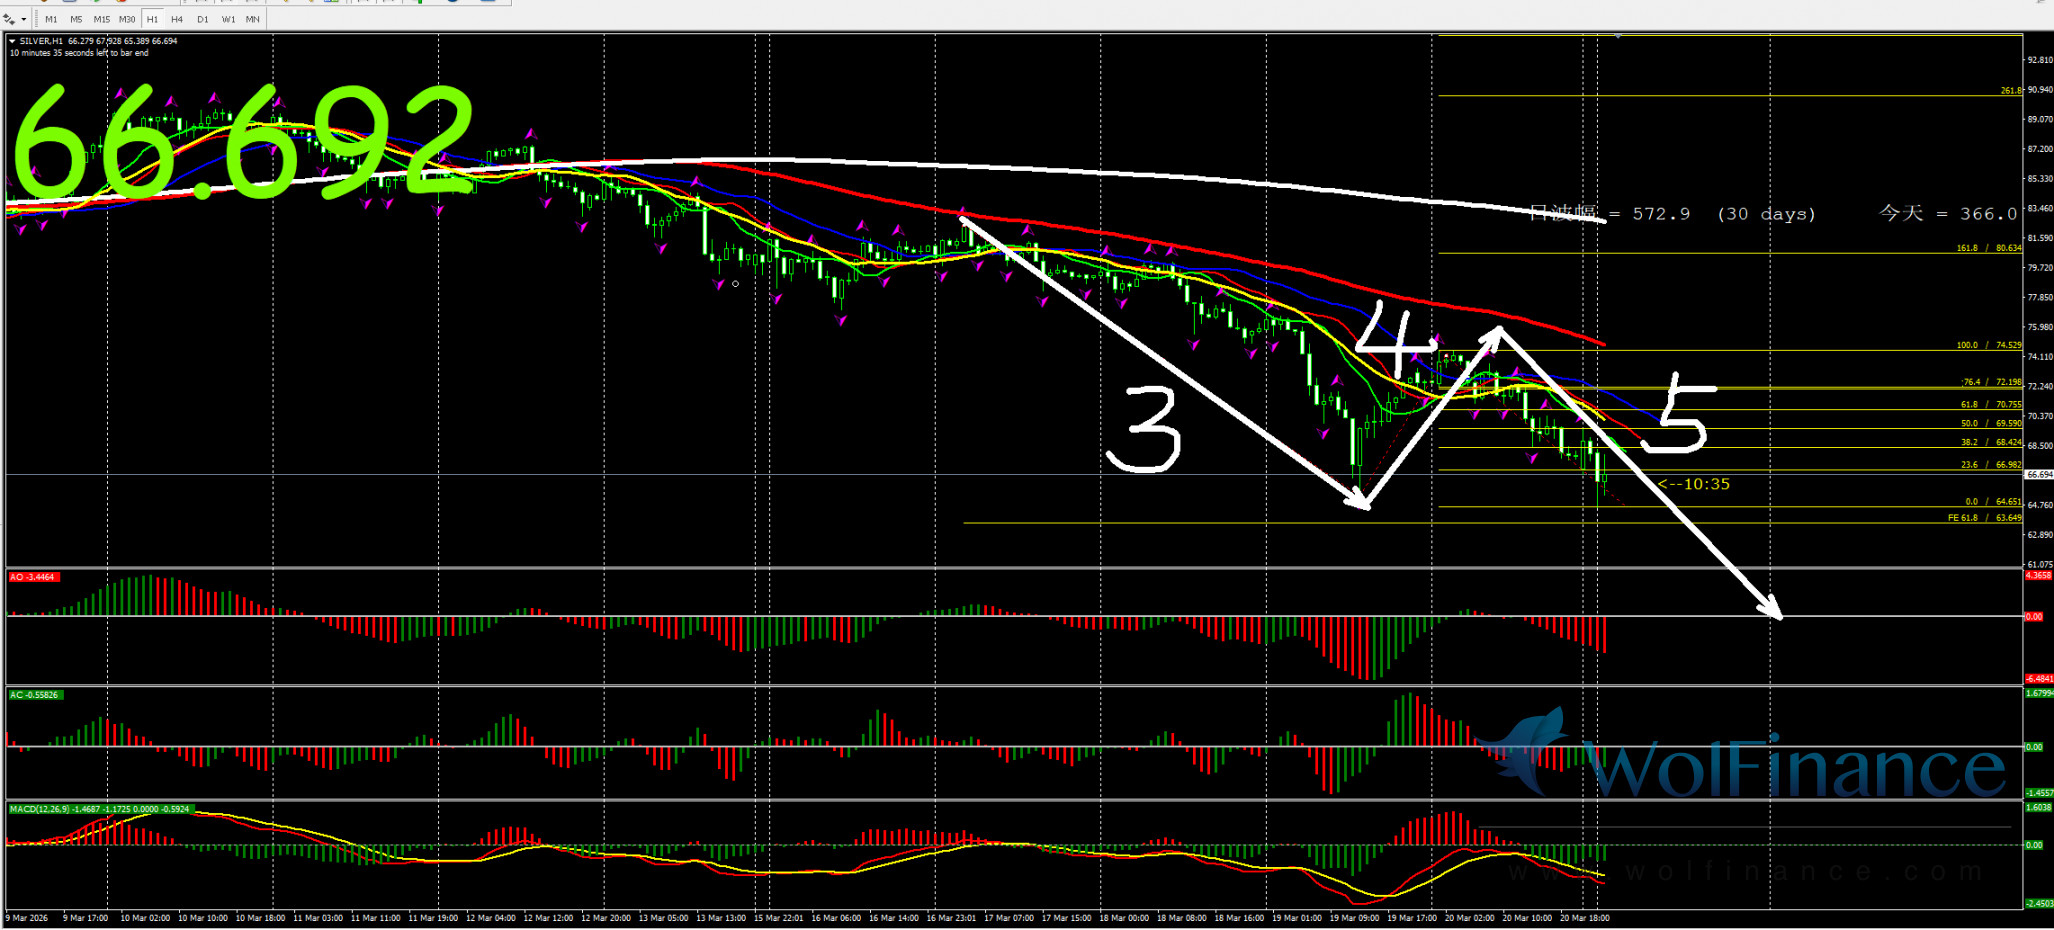This screenshot has height=930, width=2054.
Task: Select the MN monthly timeframe
Action: (253, 19)
